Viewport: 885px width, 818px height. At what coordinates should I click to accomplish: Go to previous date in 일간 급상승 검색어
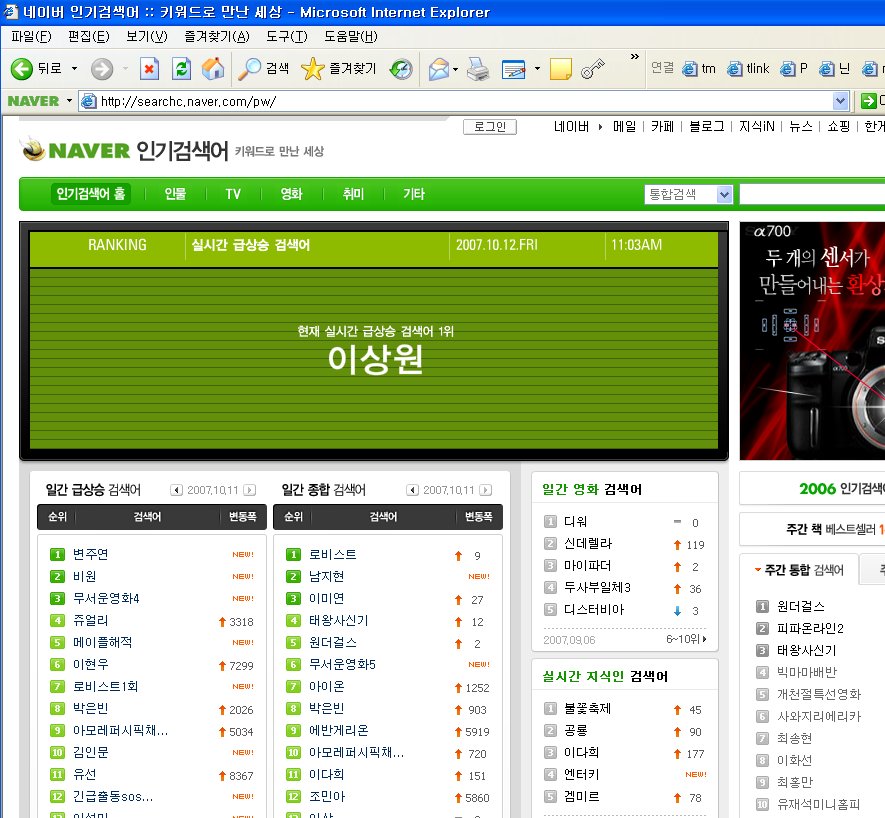[177, 490]
